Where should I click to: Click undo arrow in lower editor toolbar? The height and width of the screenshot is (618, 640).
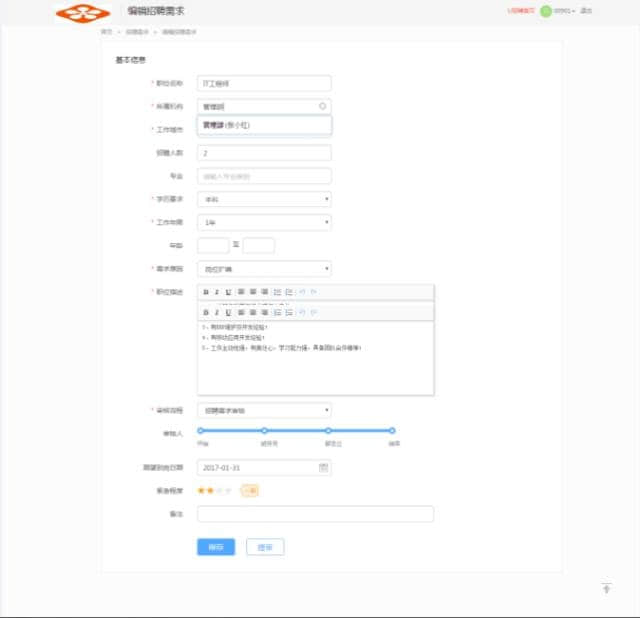click(301, 312)
